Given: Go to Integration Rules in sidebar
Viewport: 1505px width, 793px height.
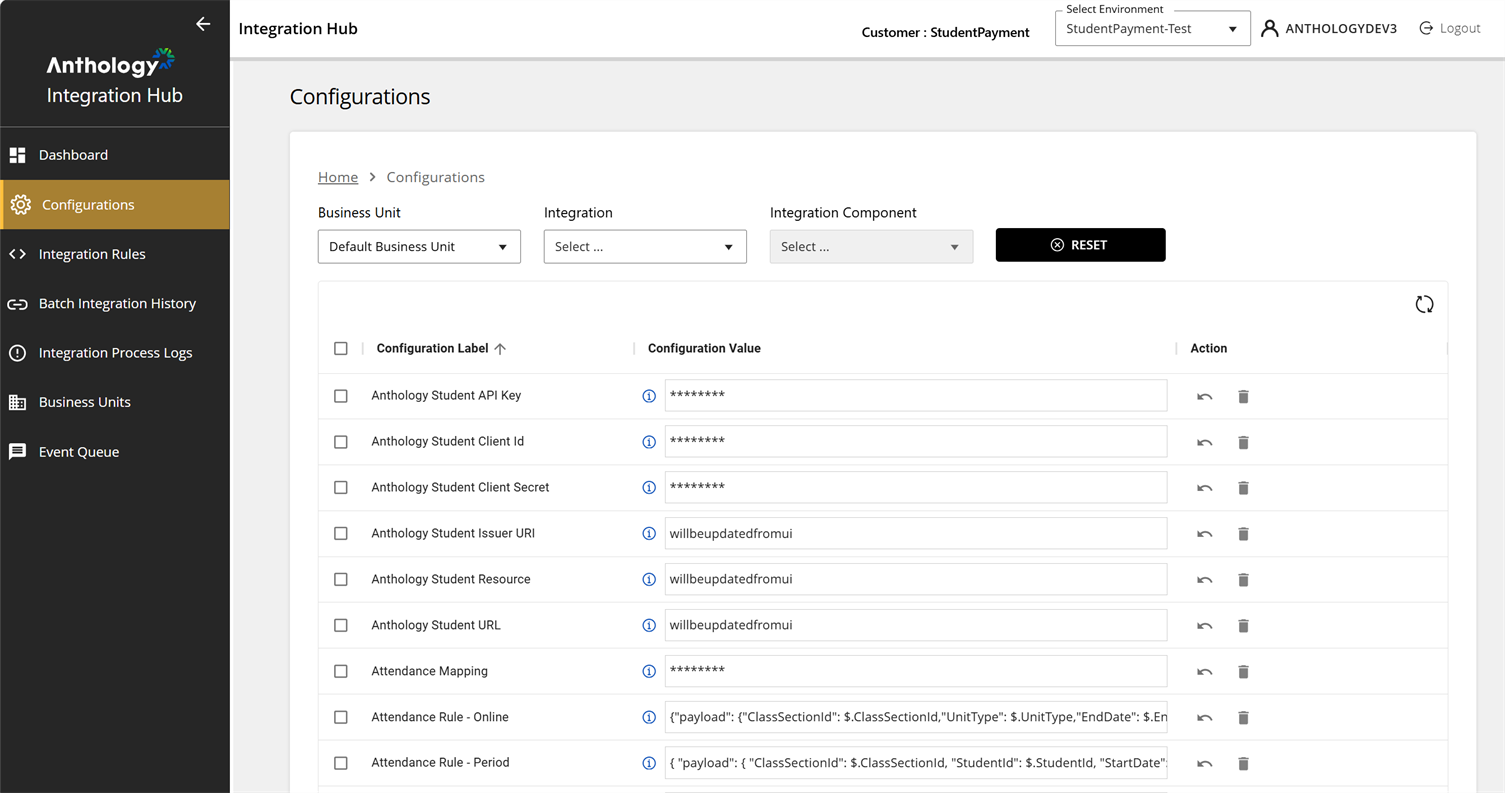Looking at the screenshot, I should coord(92,254).
